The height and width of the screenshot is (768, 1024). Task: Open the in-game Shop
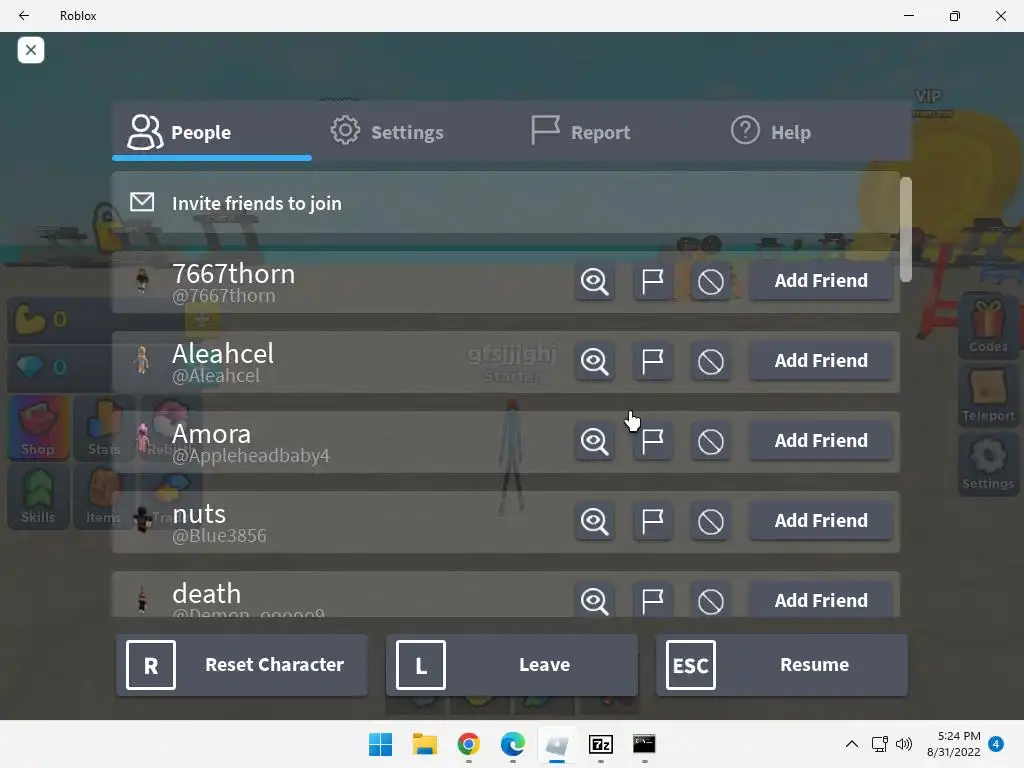(x=38, y=428)
